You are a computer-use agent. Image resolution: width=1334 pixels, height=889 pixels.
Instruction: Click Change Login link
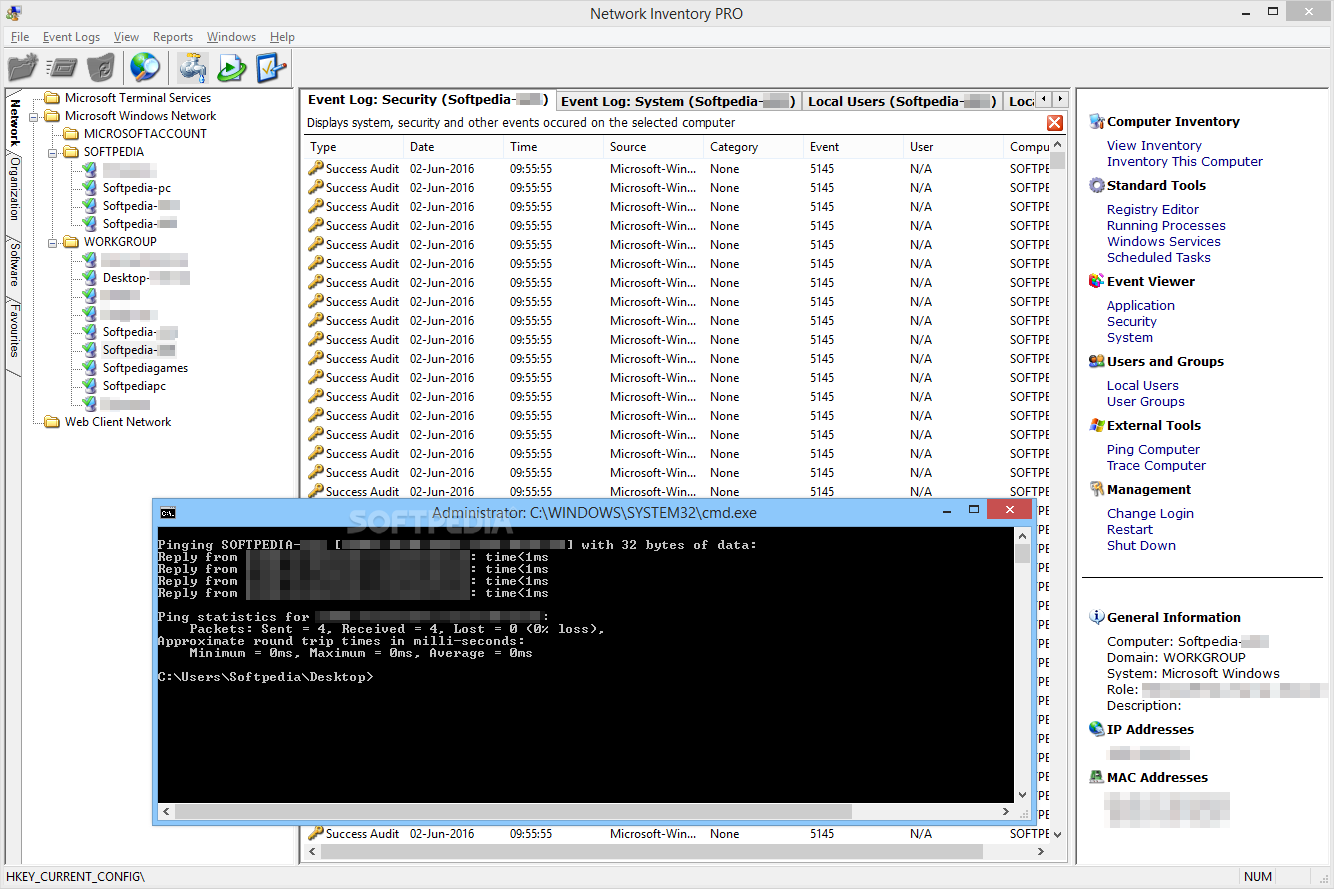(1150, 513)
